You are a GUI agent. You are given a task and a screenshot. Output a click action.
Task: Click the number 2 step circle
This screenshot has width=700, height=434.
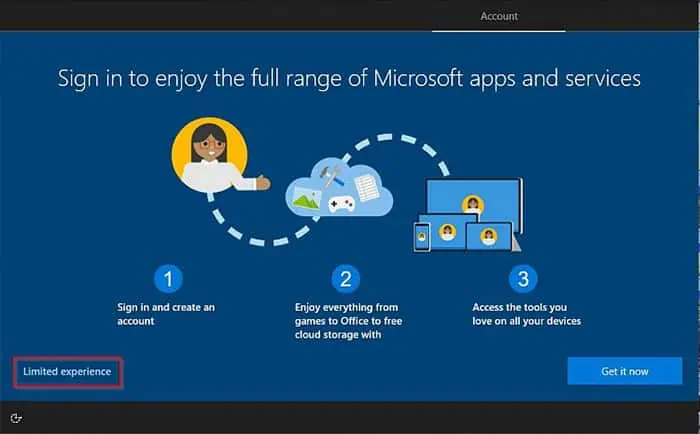(x=346, y=279)
